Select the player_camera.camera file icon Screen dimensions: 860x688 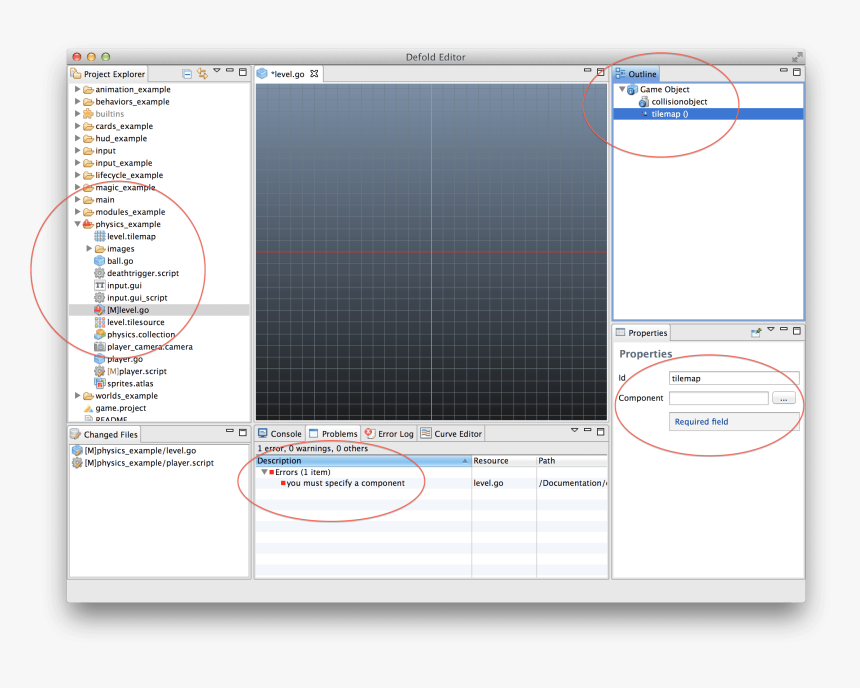click(99, 347)
